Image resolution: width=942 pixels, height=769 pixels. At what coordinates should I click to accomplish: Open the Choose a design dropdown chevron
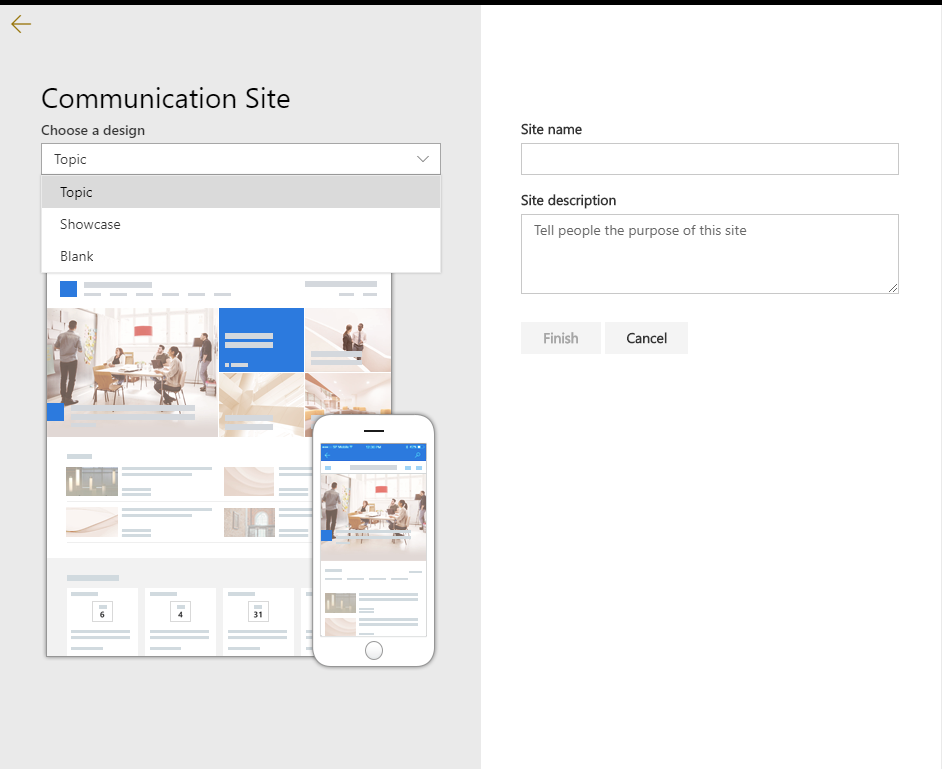tap(422, 158)
